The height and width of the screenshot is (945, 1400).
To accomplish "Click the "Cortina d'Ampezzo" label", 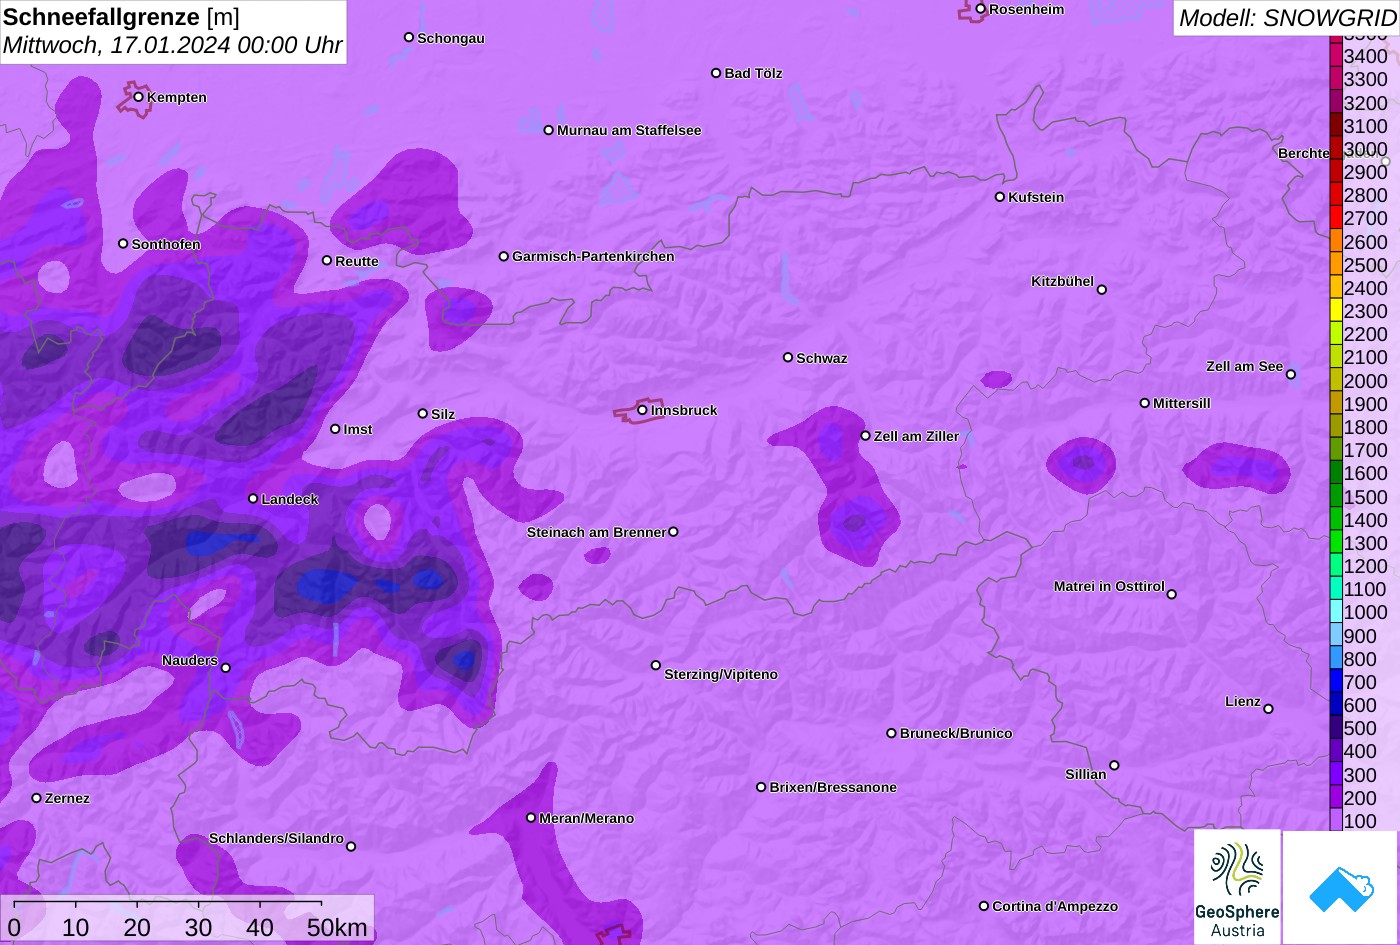I will pos(1055,906).
